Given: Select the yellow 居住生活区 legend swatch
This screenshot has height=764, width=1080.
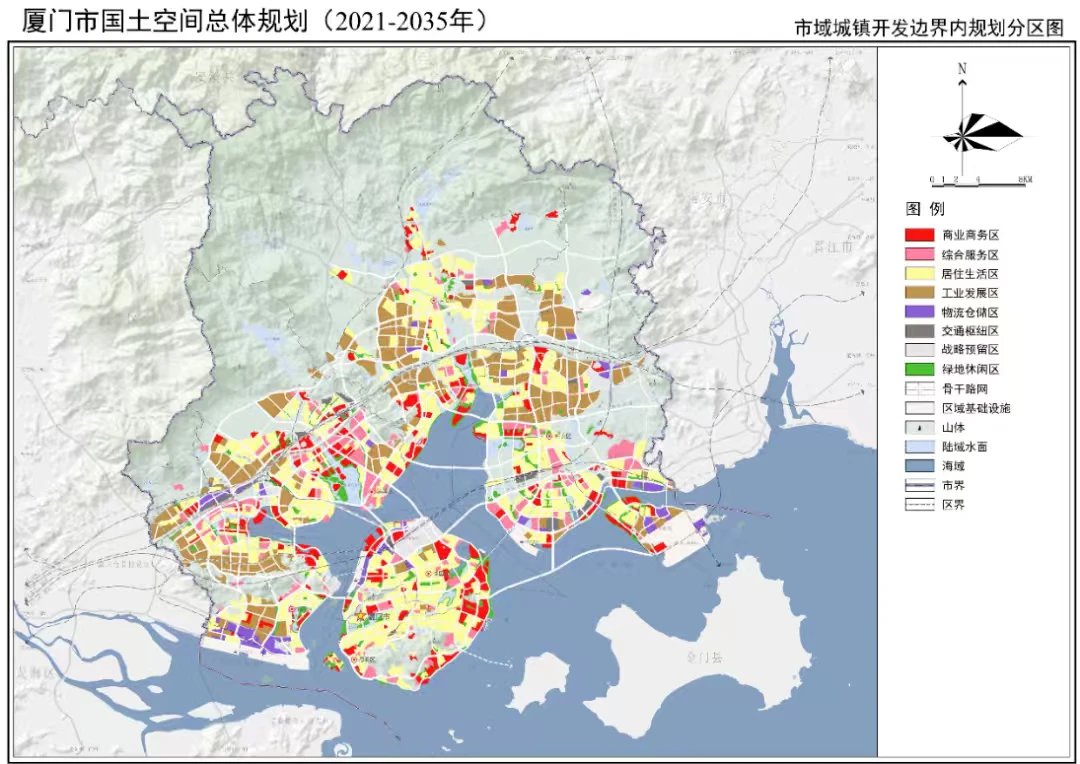Looking at the screenshot, I should 919,273.
